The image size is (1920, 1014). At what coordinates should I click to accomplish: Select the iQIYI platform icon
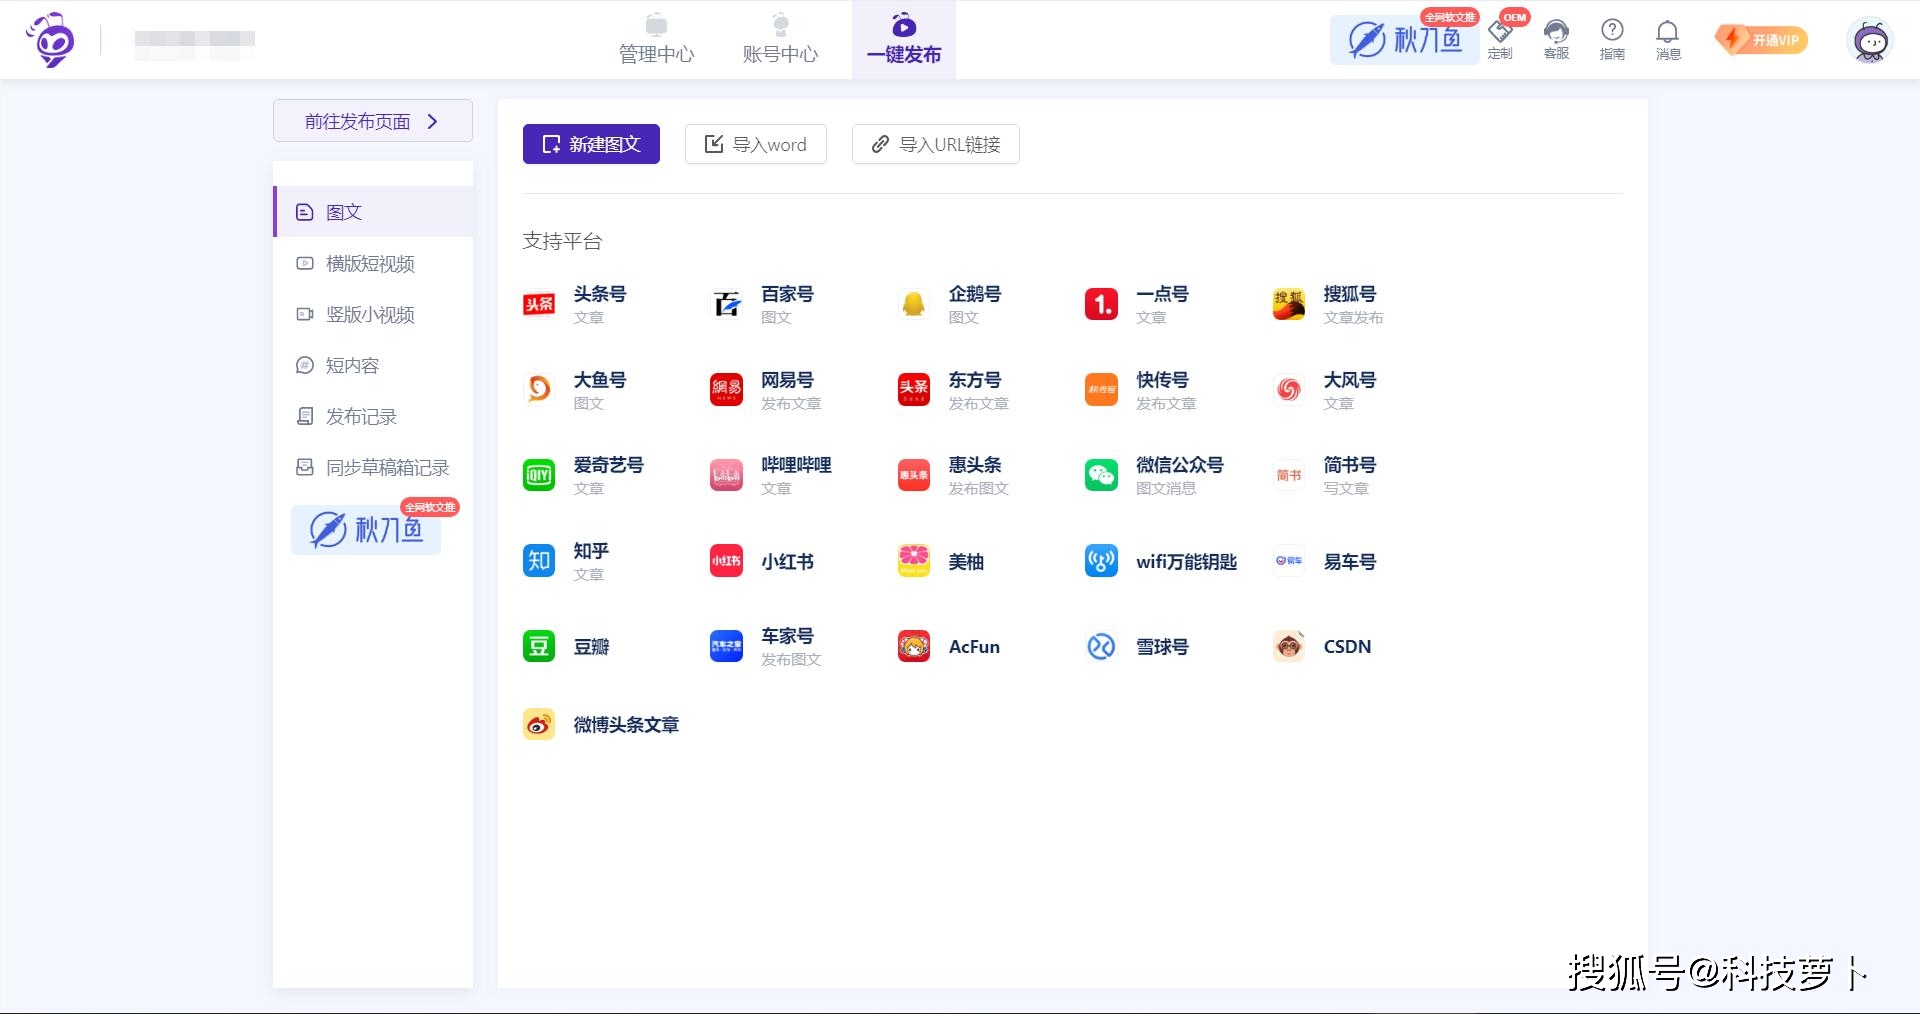[539, 475]
